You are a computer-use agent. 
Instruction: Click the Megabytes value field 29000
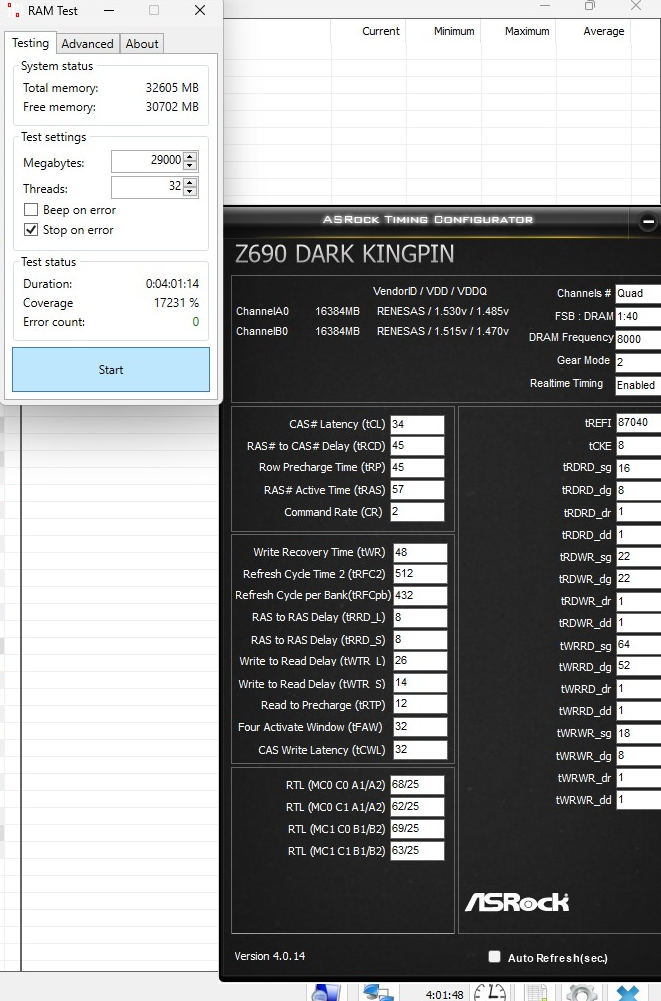point(148,161)
